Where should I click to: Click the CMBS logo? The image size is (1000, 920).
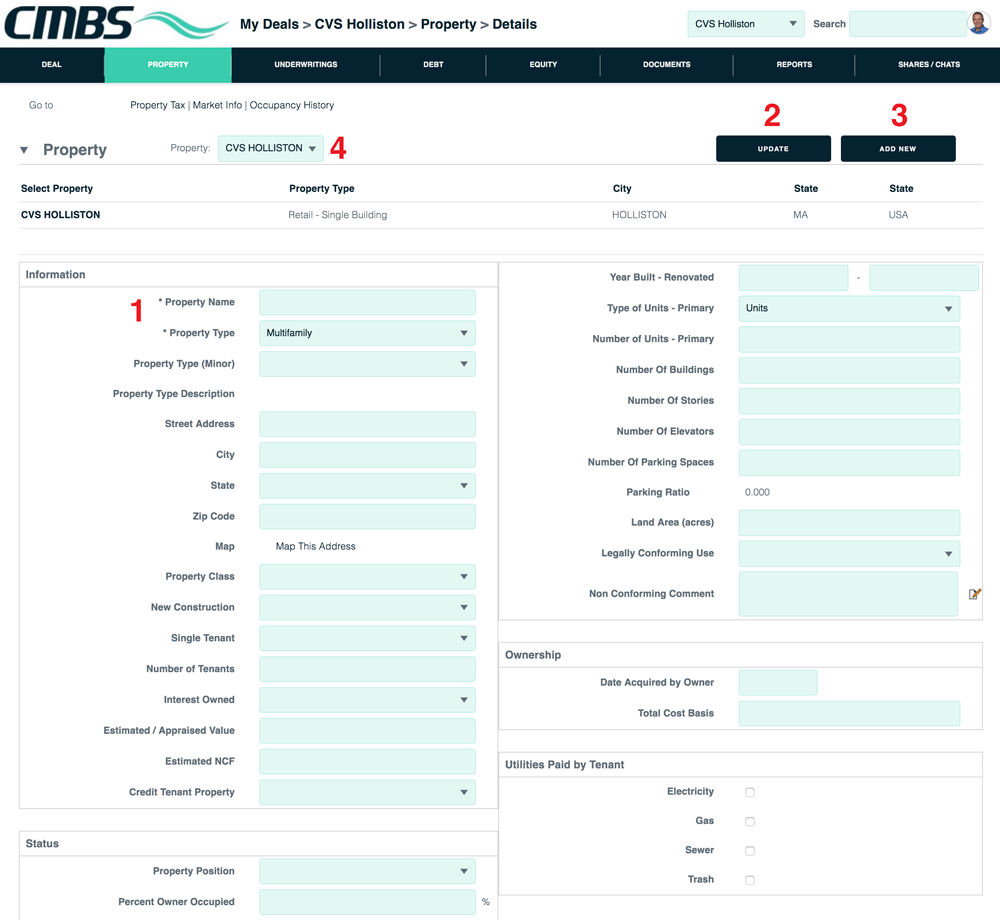(115, 24)
